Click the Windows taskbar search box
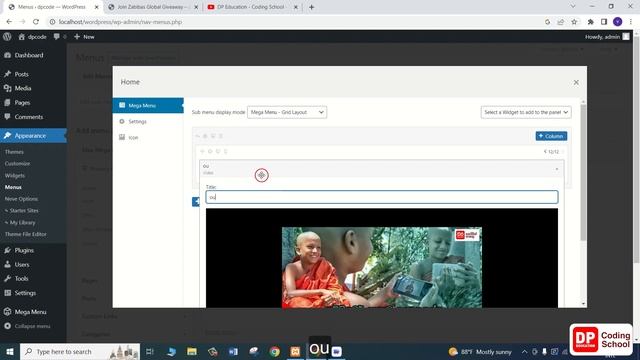The image size is (640, 360). click(x=80, y=351)
